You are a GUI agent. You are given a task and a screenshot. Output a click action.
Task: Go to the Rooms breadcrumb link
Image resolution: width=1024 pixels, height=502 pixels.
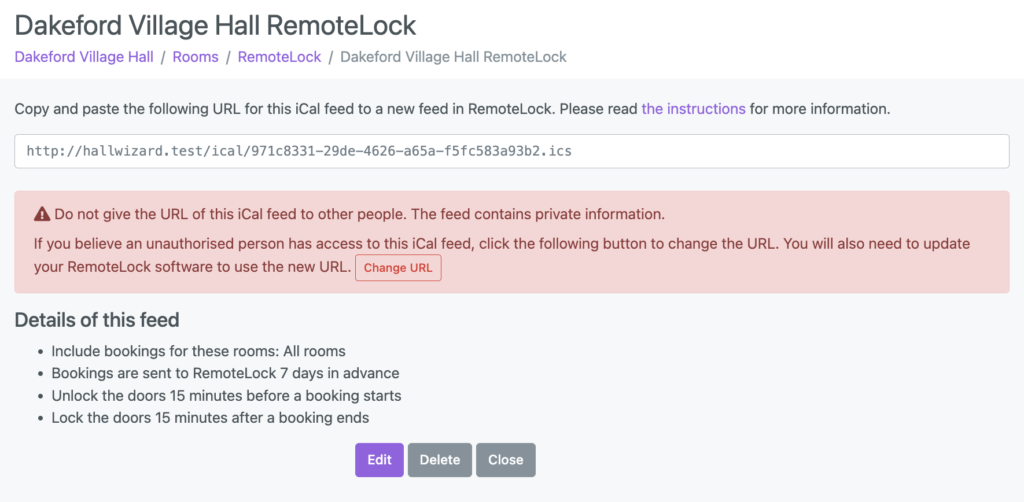click(x=195, y=57)
